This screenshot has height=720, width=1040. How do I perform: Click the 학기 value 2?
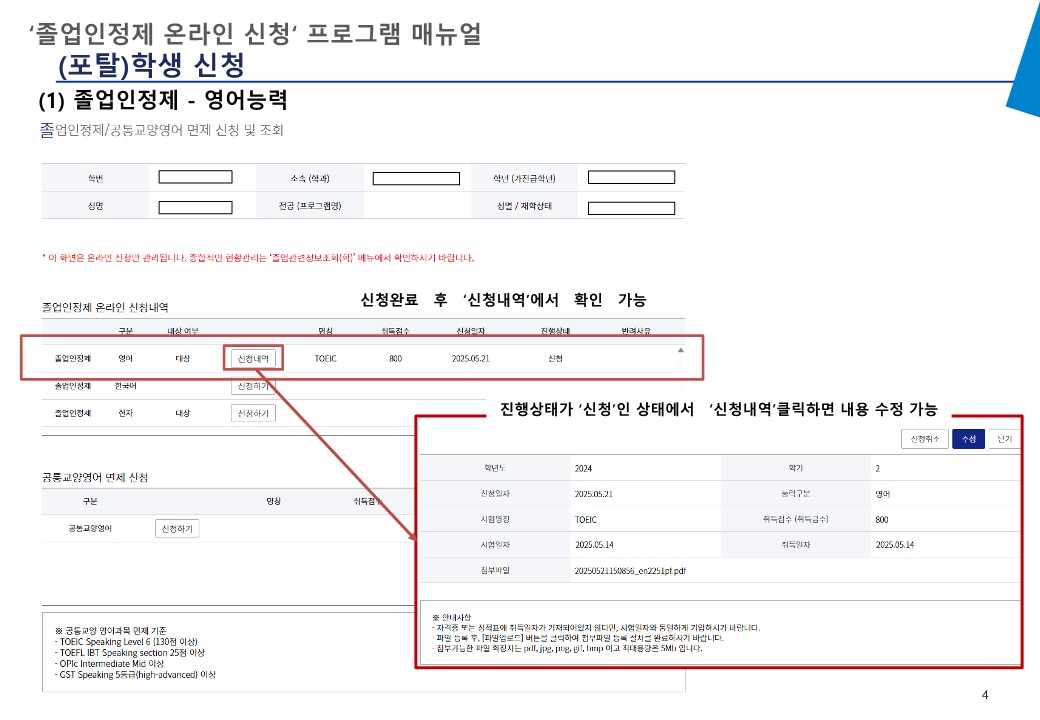878,468
